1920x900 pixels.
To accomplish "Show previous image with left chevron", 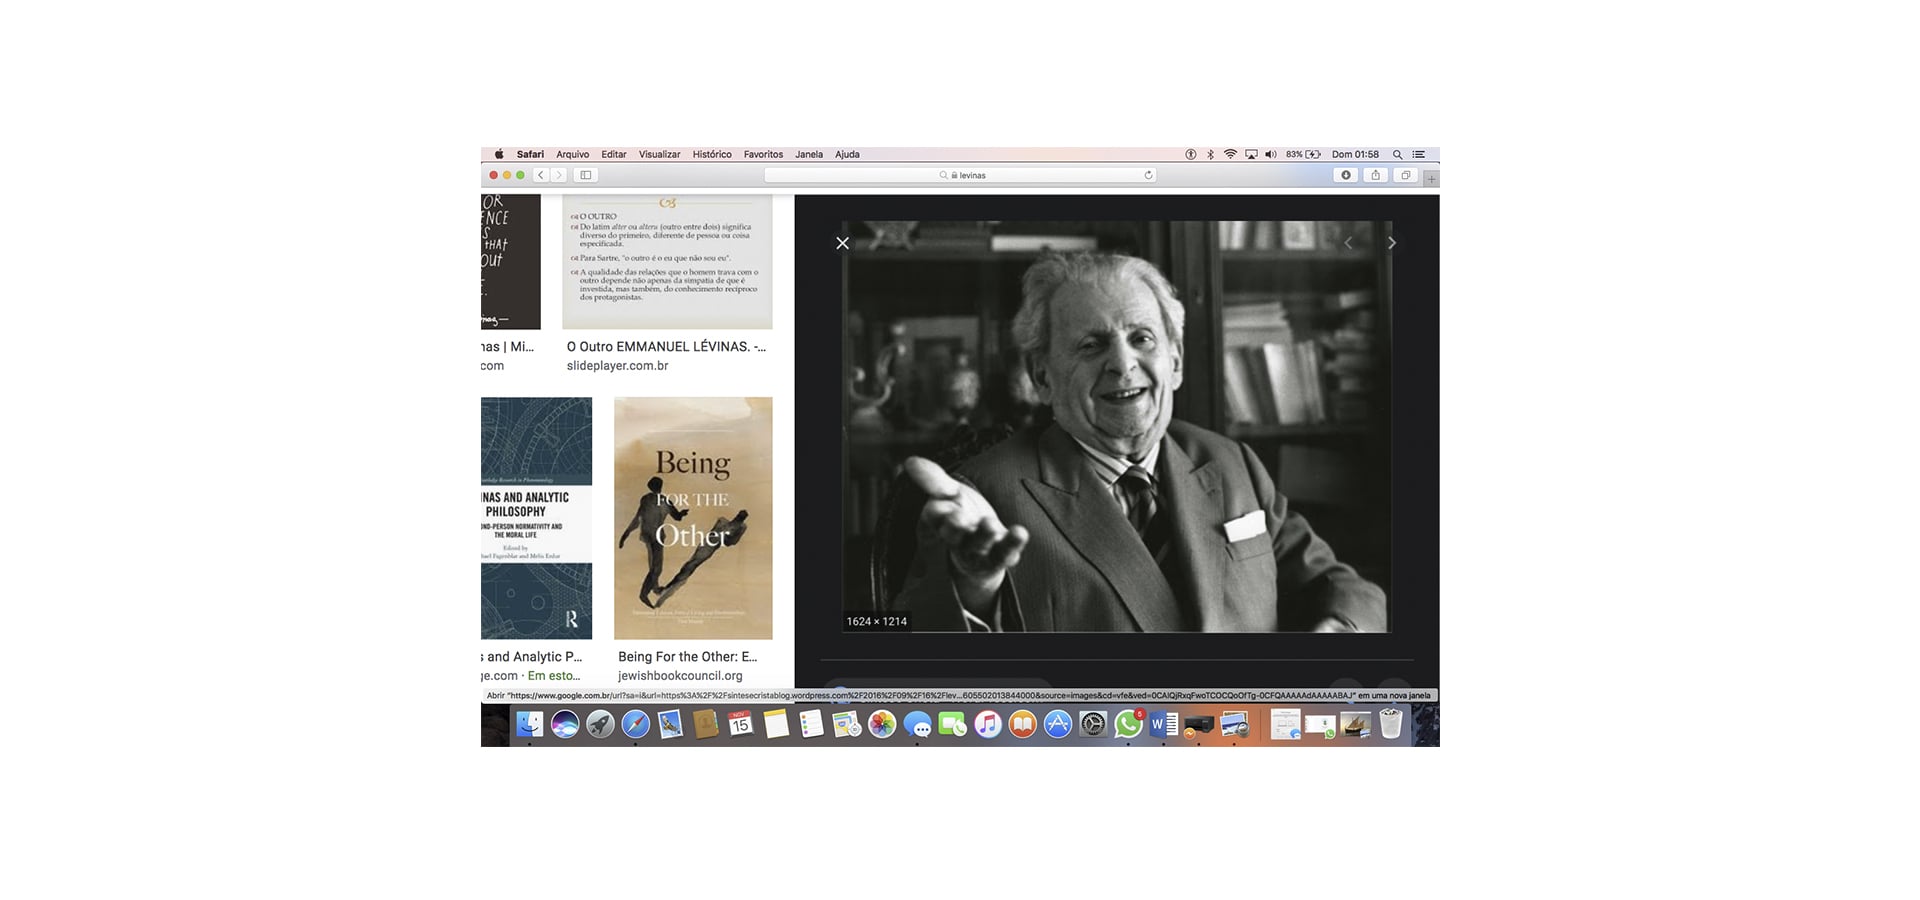I will point(1348,243).
